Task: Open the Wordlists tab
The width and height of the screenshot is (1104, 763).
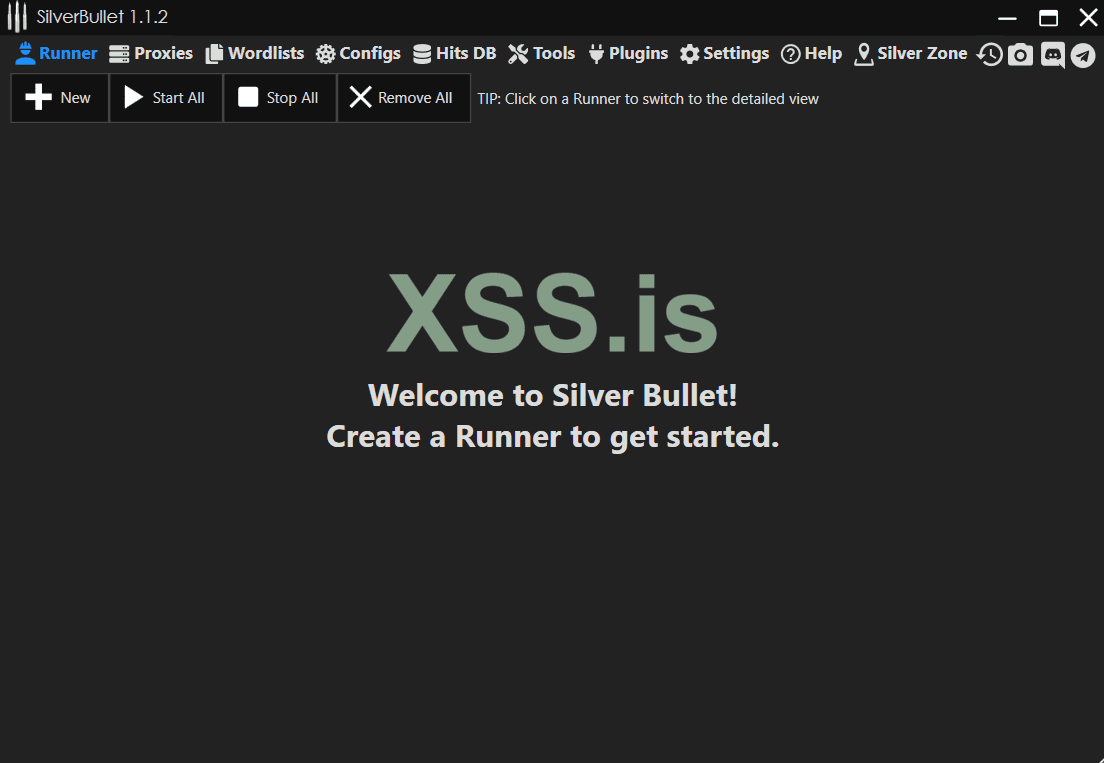Action: (x=255, y=53)
